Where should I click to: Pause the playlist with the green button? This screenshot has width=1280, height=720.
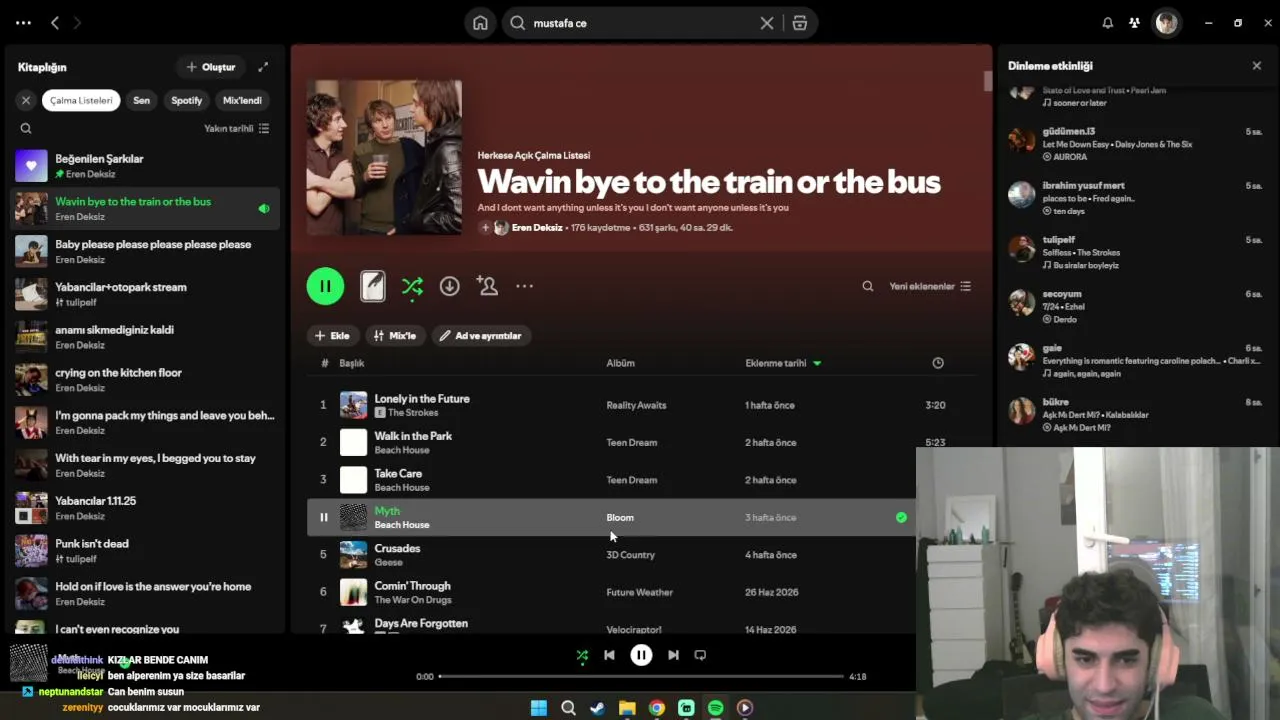coord(325,286)
